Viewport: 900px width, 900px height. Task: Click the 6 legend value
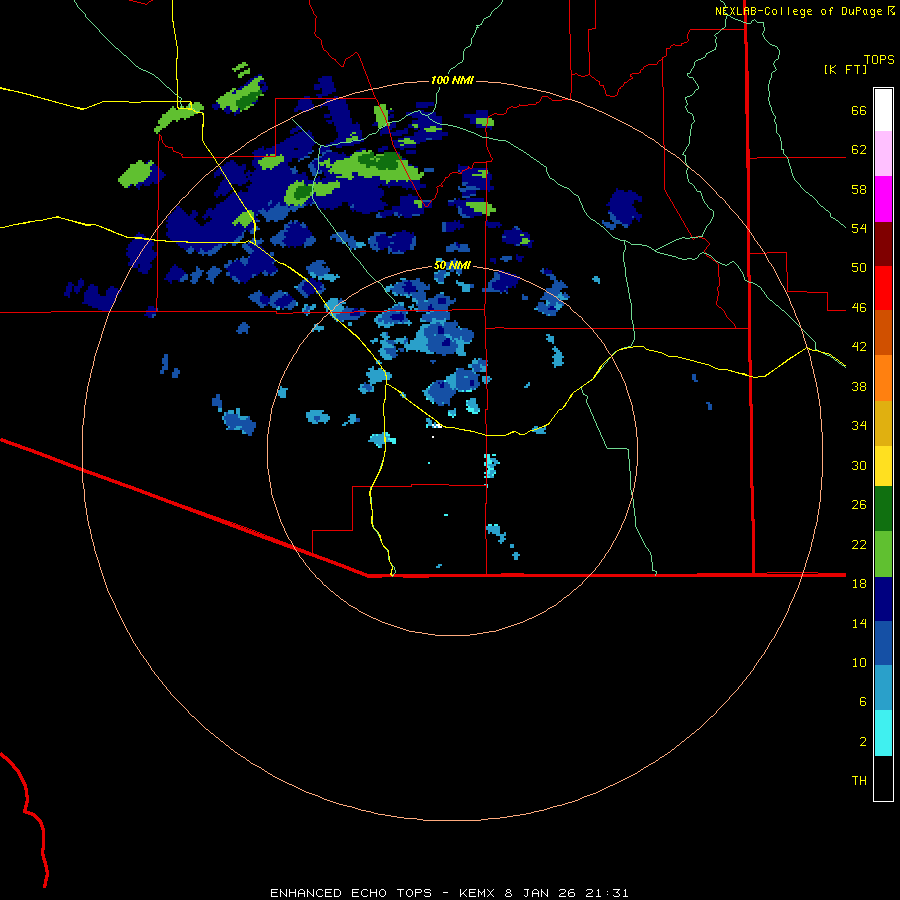point(863,701)
